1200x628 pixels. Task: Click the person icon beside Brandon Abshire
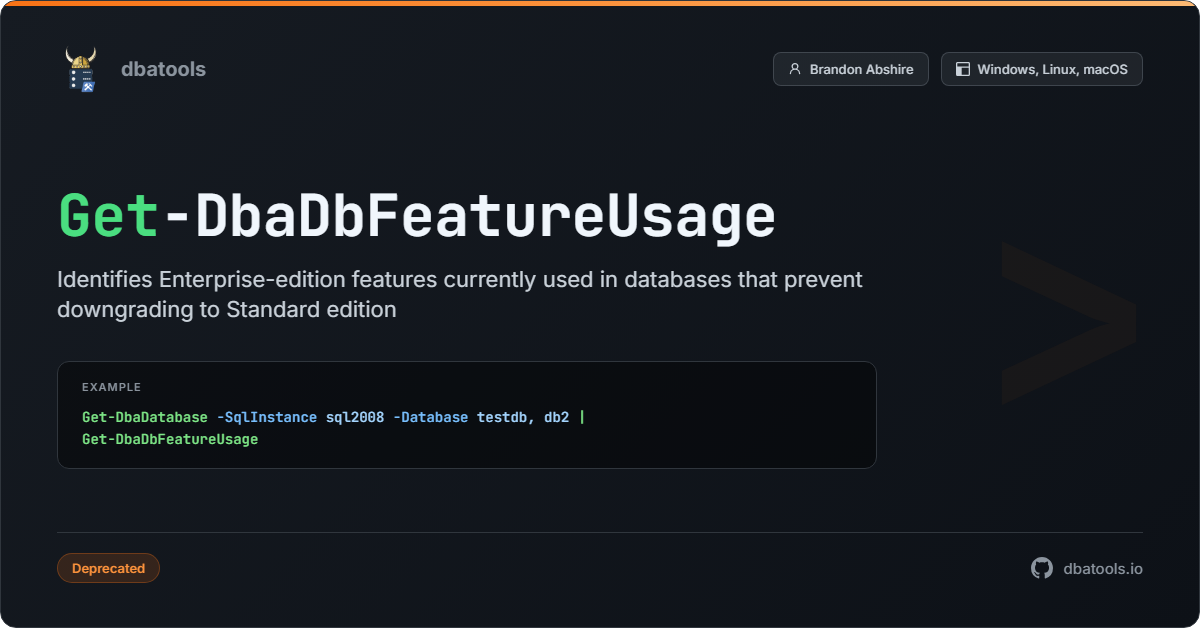pos(795,69)
